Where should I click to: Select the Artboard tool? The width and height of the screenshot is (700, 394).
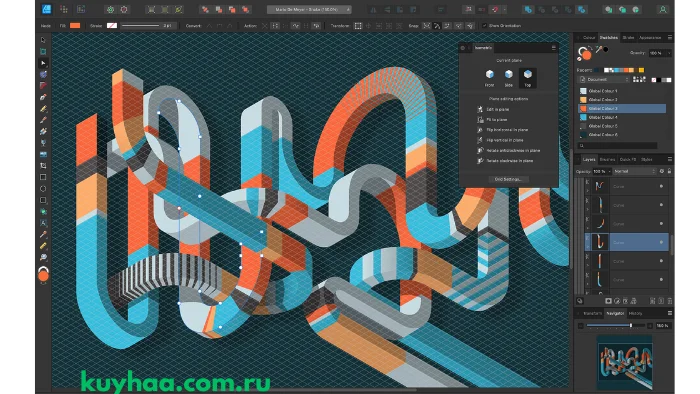43,51
